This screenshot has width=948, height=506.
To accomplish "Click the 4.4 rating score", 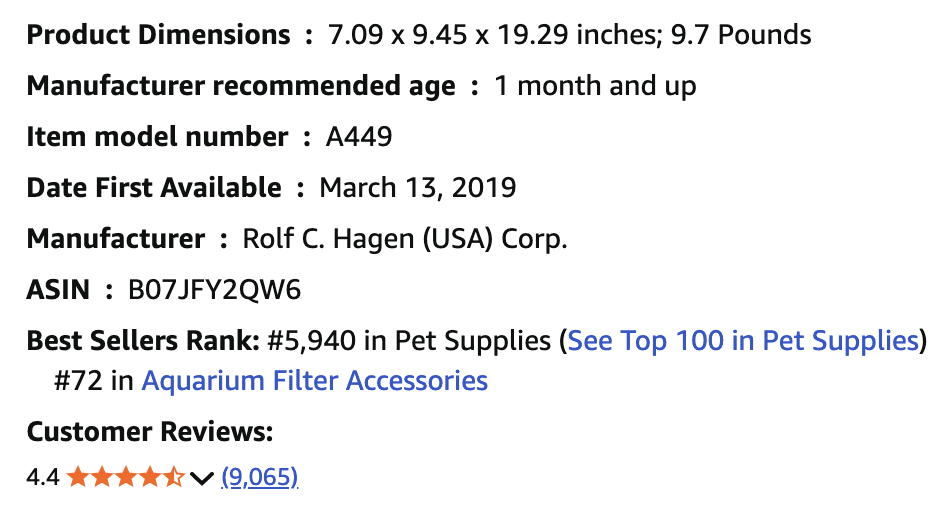I will click(43, 477).
